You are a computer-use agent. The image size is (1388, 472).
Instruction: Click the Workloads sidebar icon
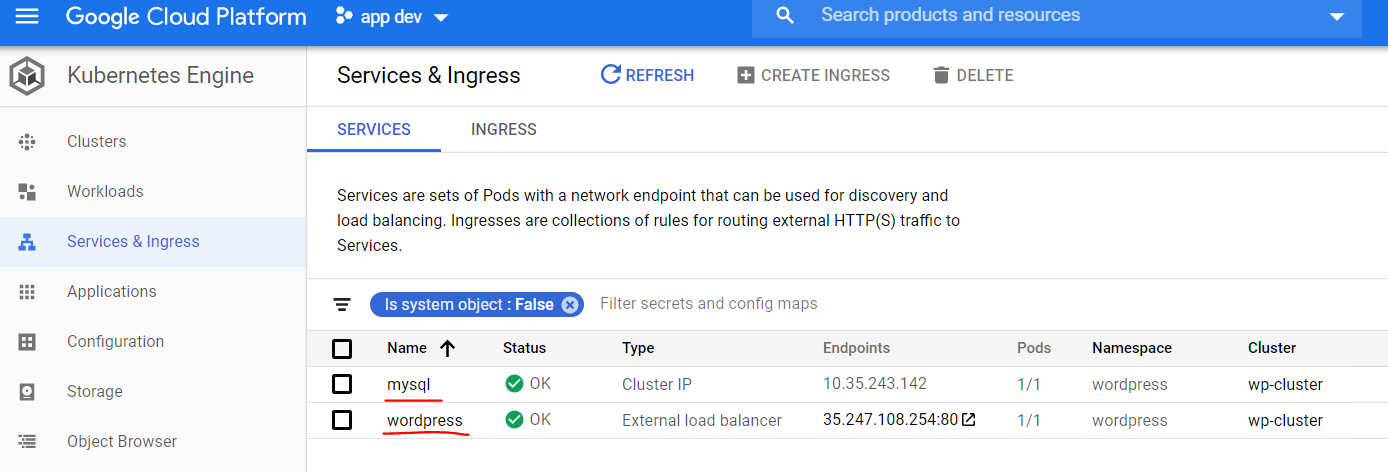[27, 192]
